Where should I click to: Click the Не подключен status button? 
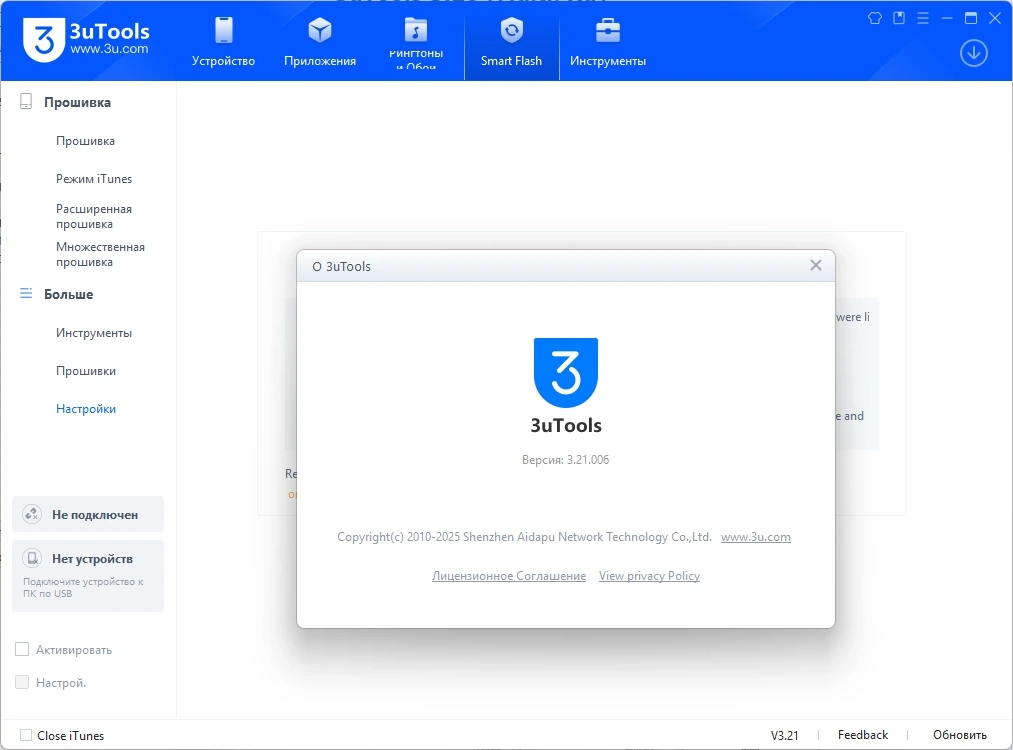pyautogui.click(x=88, y=514)
